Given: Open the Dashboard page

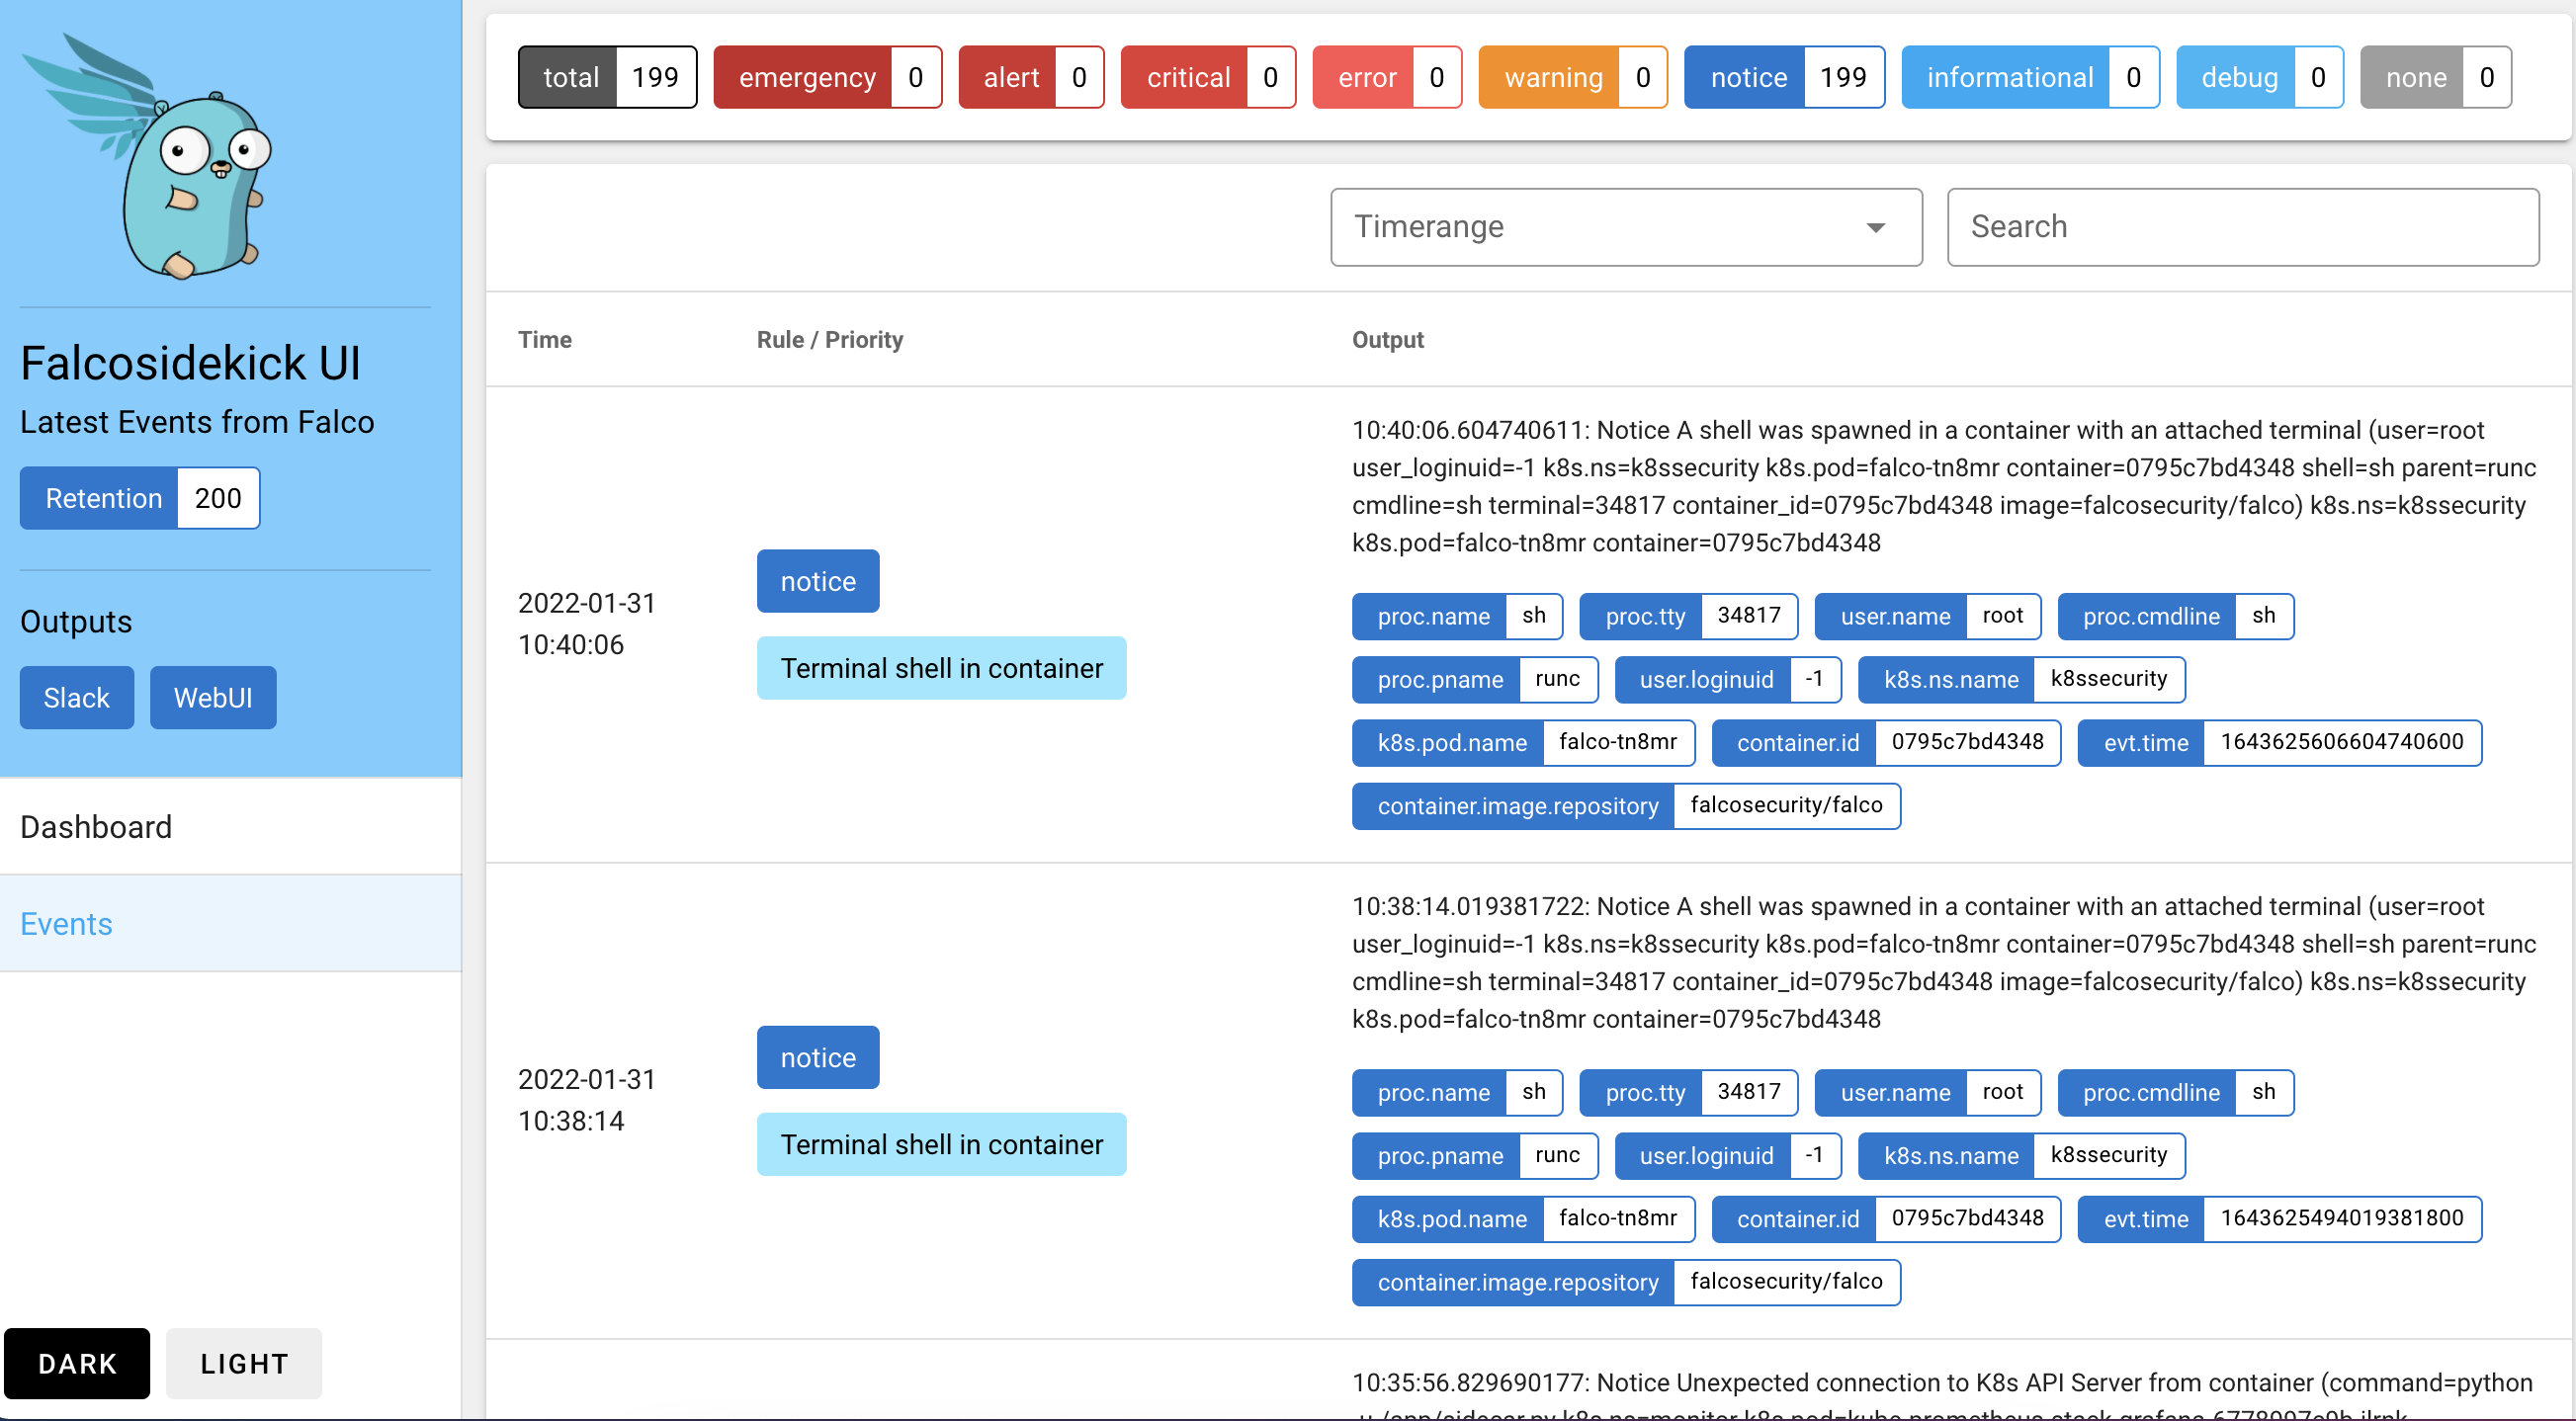Looking at the screenshot, I should tap(96, 827).
